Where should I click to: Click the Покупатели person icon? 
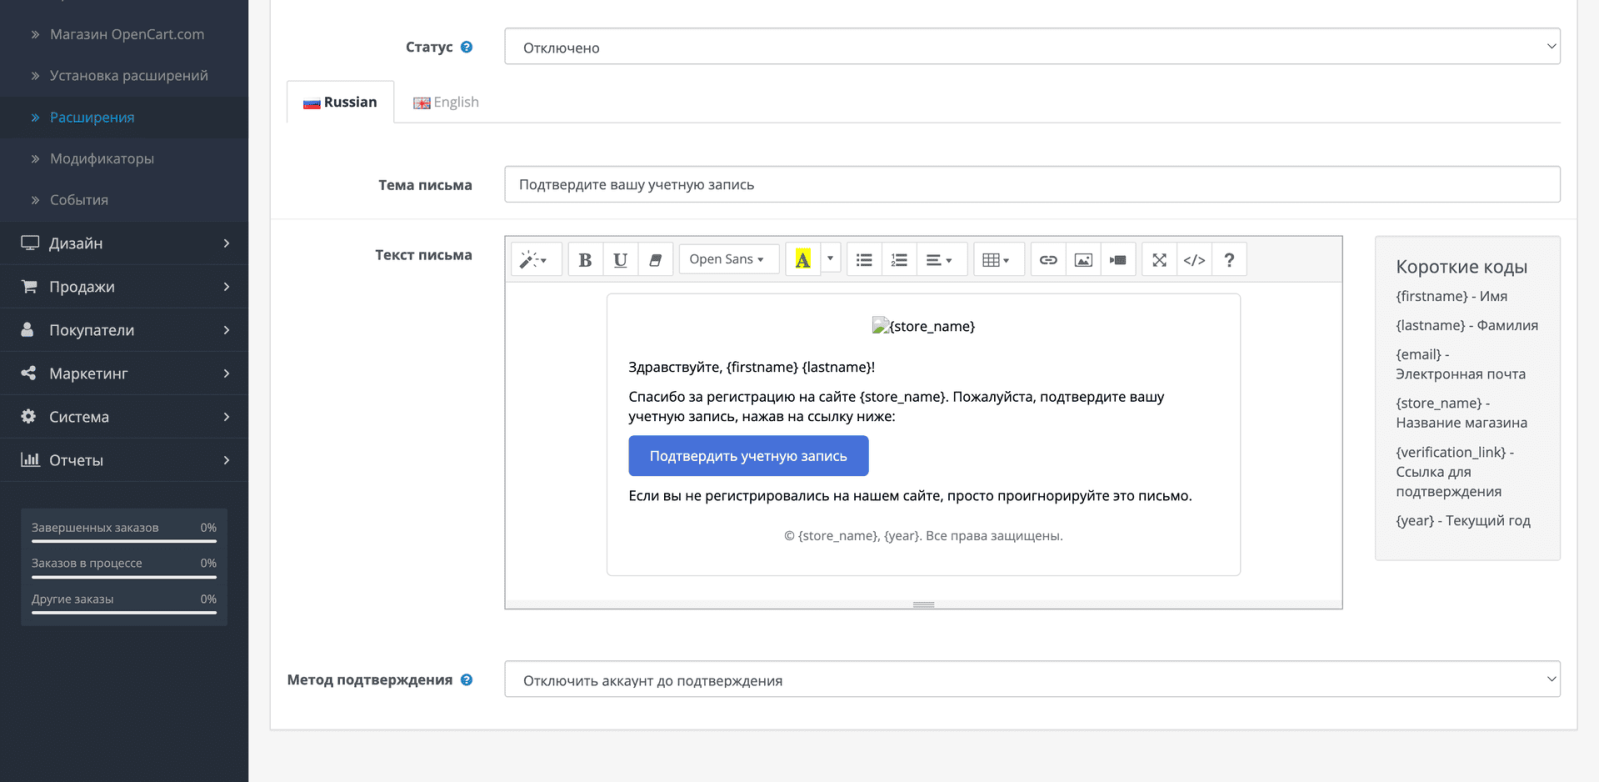[28, 329]
